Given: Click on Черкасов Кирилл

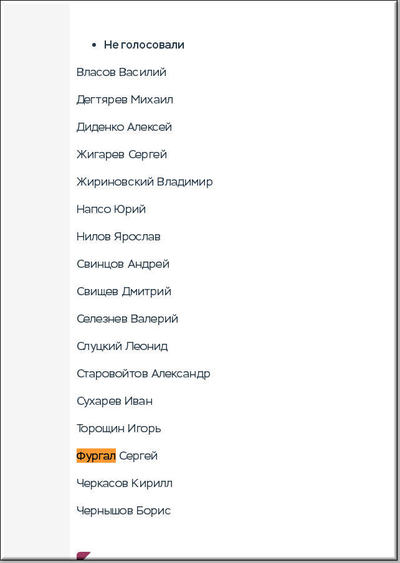Looking at the screenshot, I should (x=124, y=483).
